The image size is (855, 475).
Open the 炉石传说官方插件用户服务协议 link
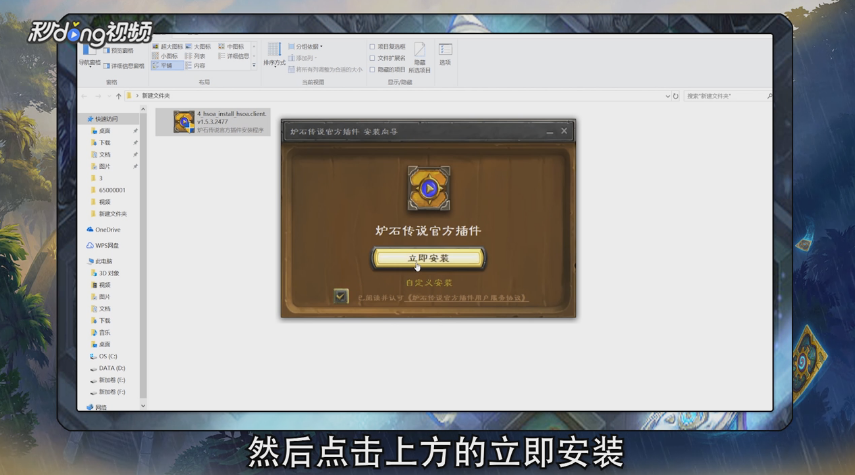point(468,298)
